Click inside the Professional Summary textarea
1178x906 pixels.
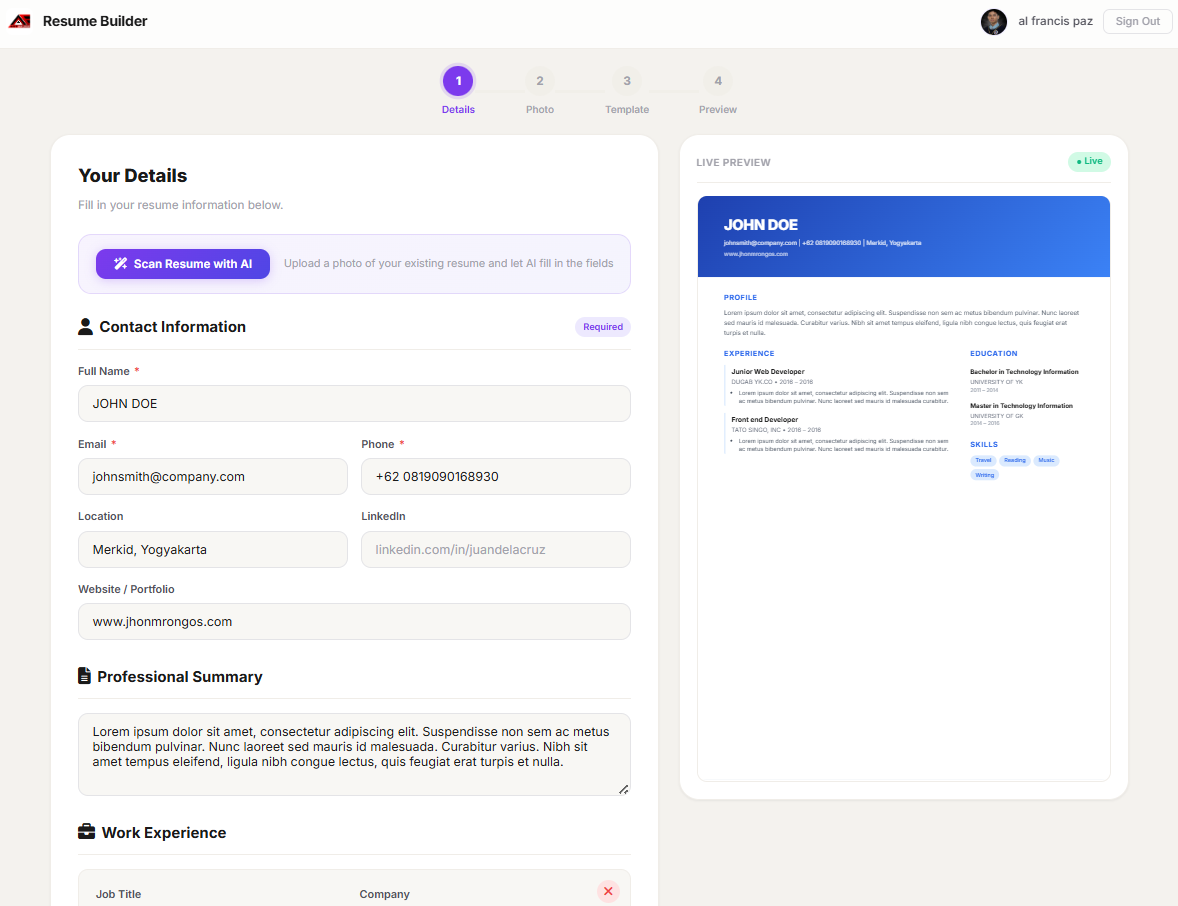354,754
